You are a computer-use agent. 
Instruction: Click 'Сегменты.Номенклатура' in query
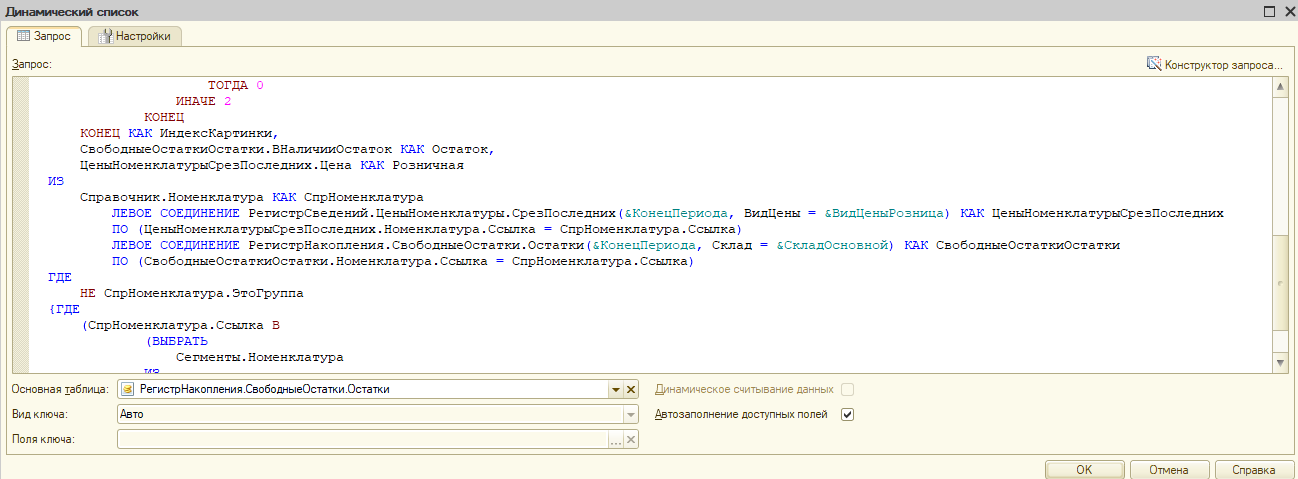[259, 357]
